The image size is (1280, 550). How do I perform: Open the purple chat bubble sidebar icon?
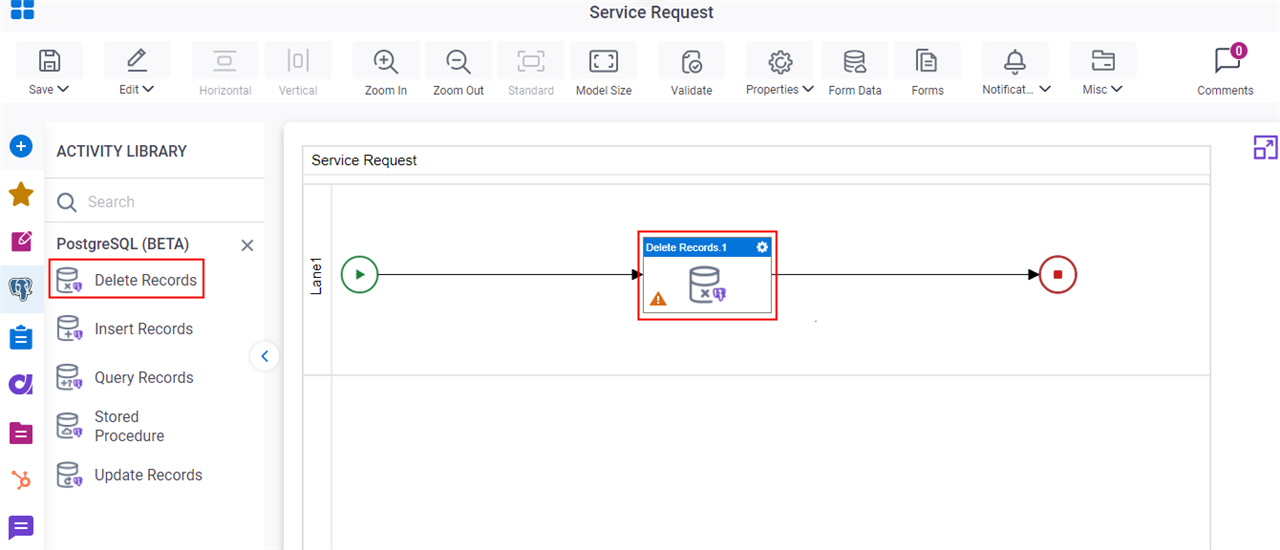click(x=21, y=527)
